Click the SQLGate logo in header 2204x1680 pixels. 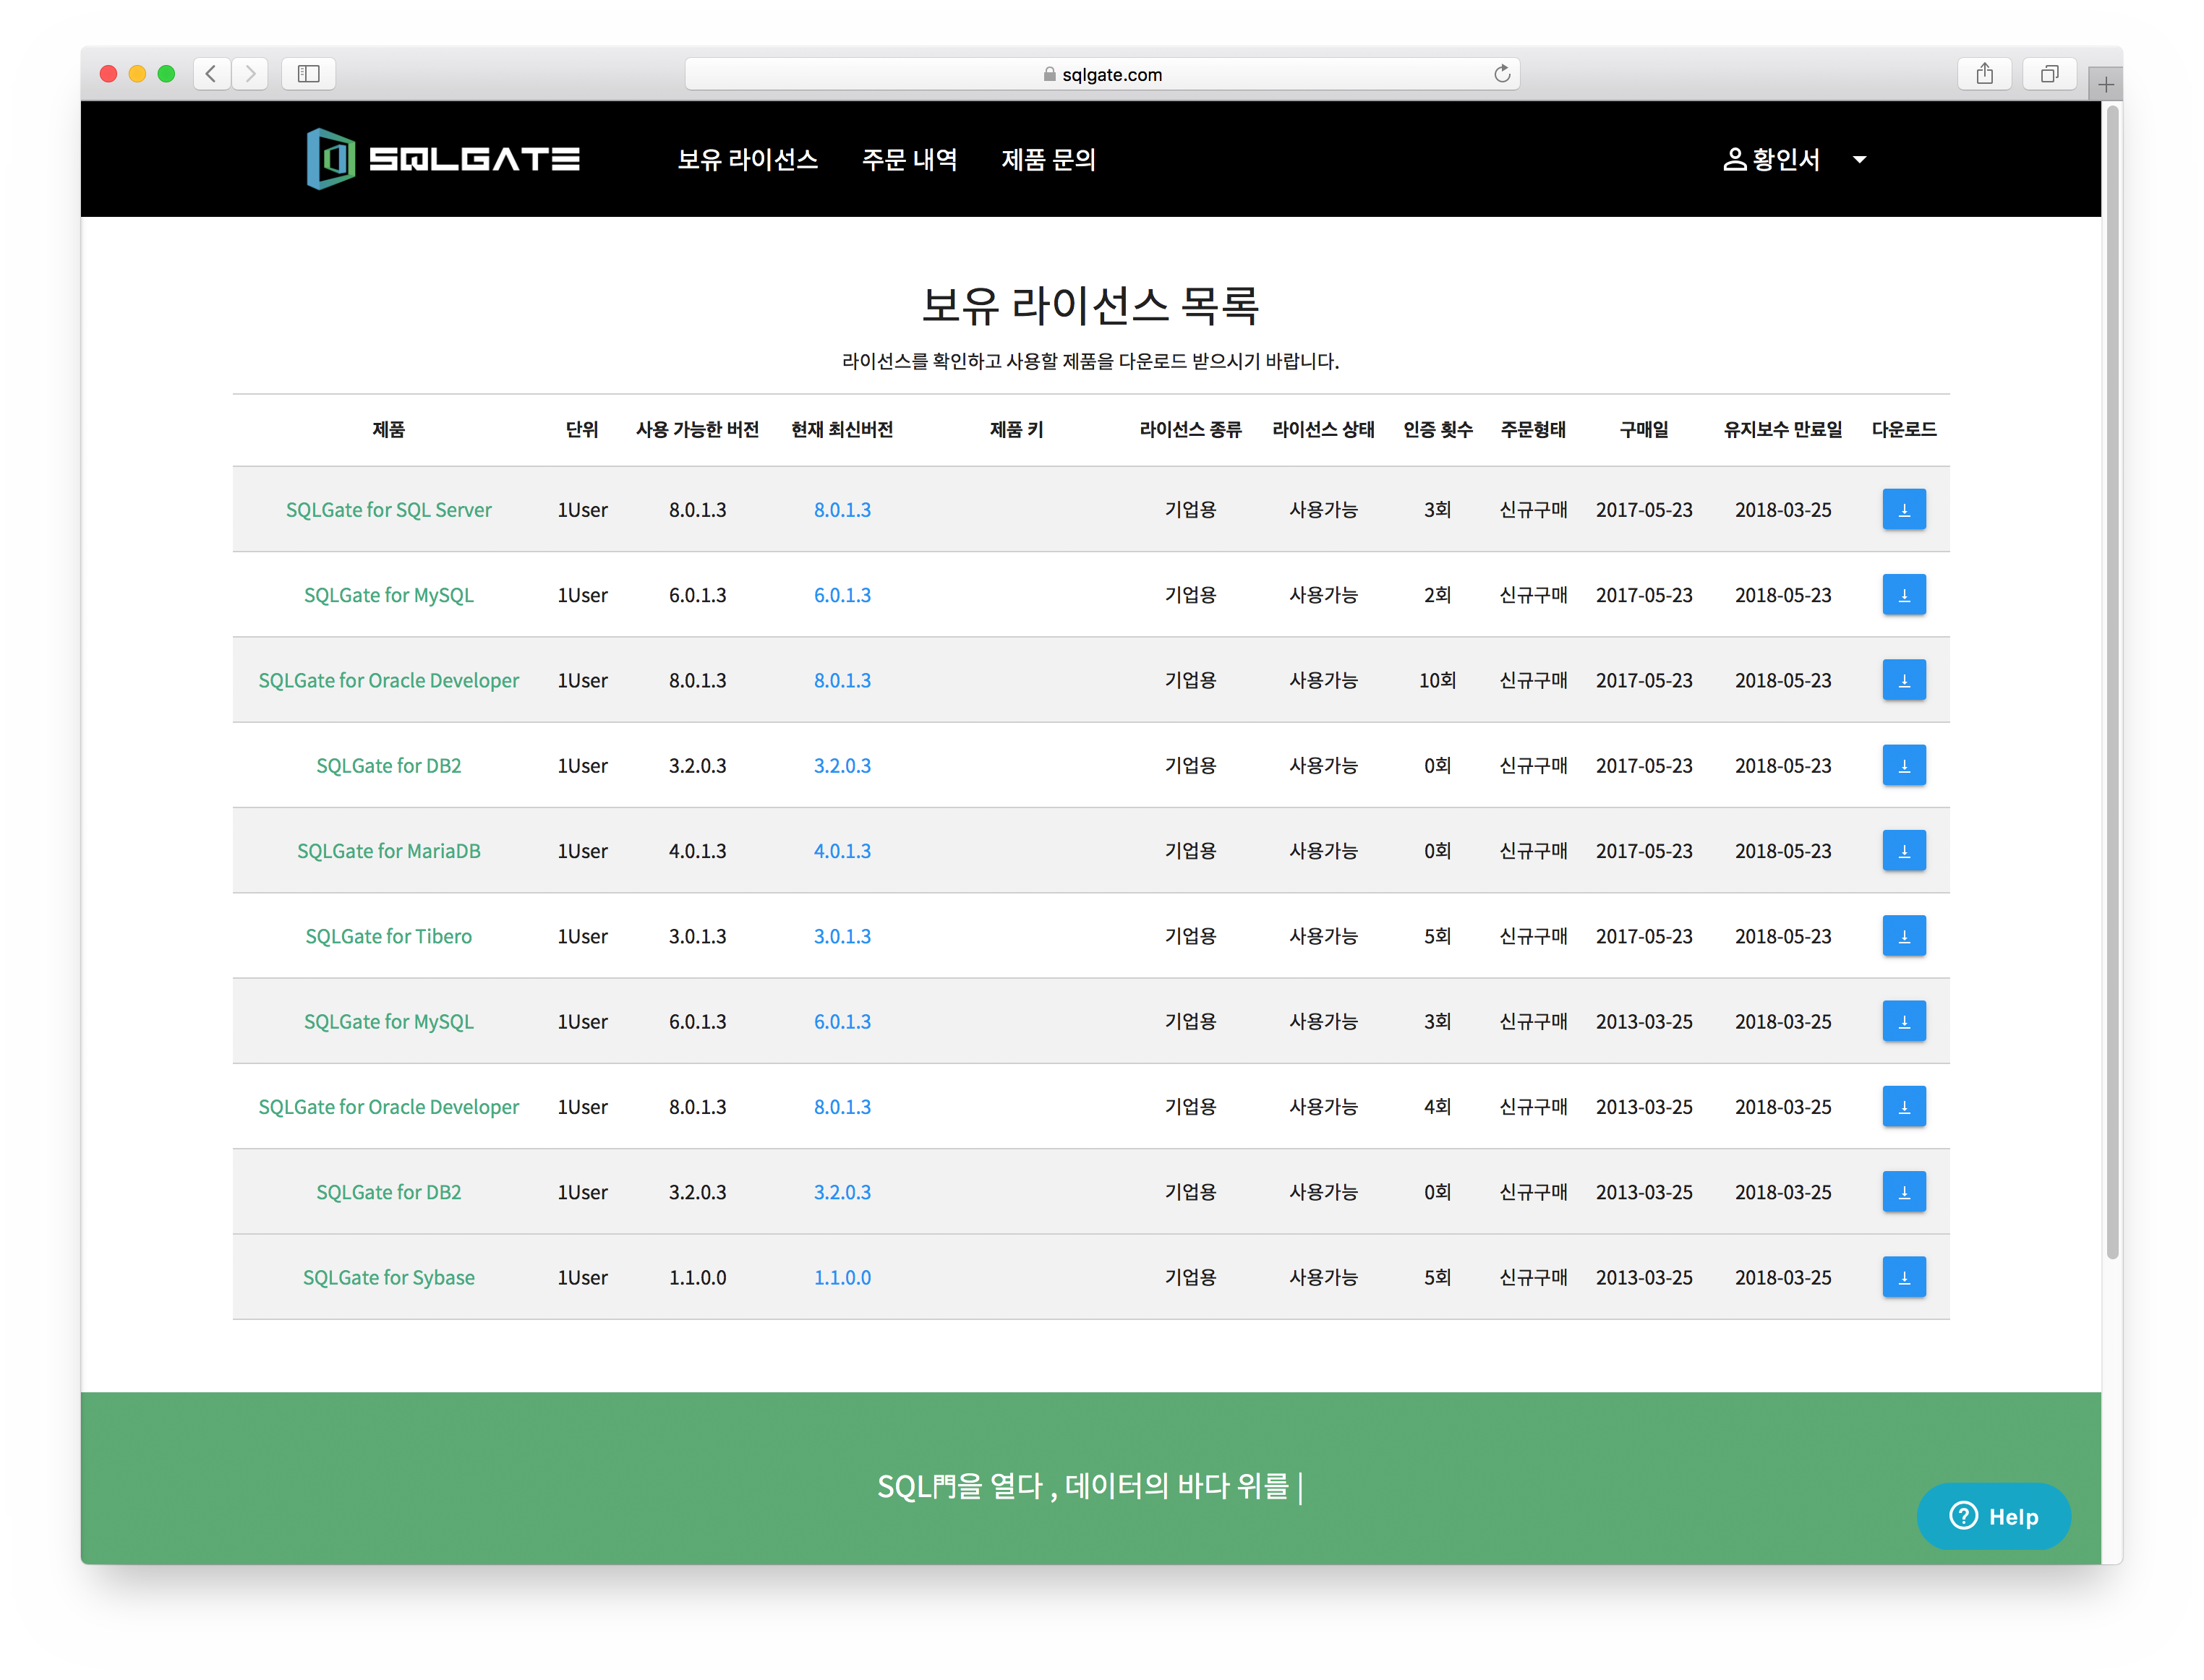click(443, 159)
